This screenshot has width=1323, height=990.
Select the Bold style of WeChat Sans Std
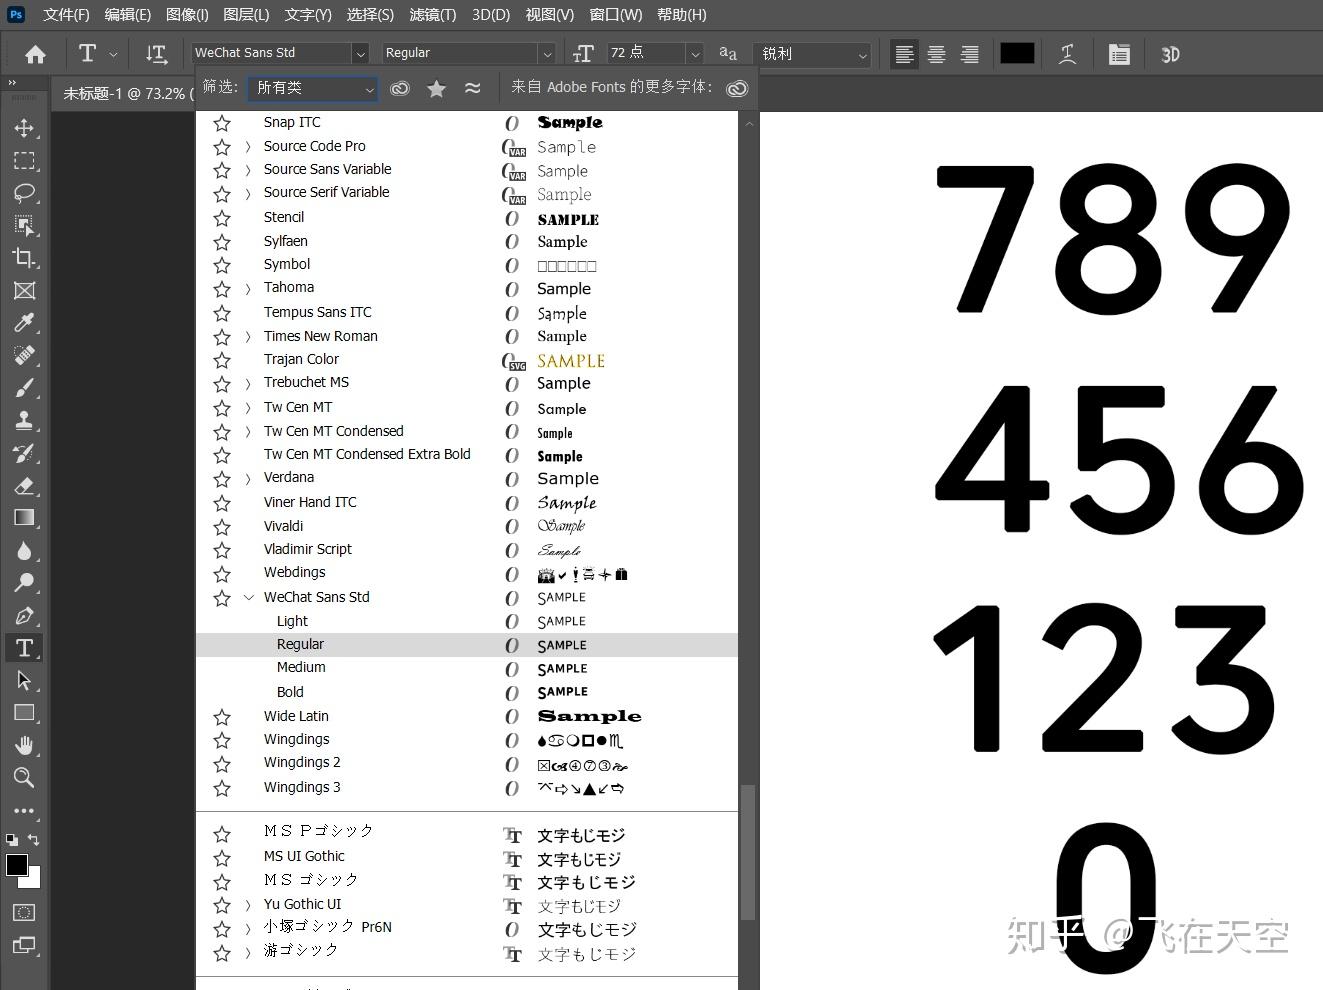[290, 691]
